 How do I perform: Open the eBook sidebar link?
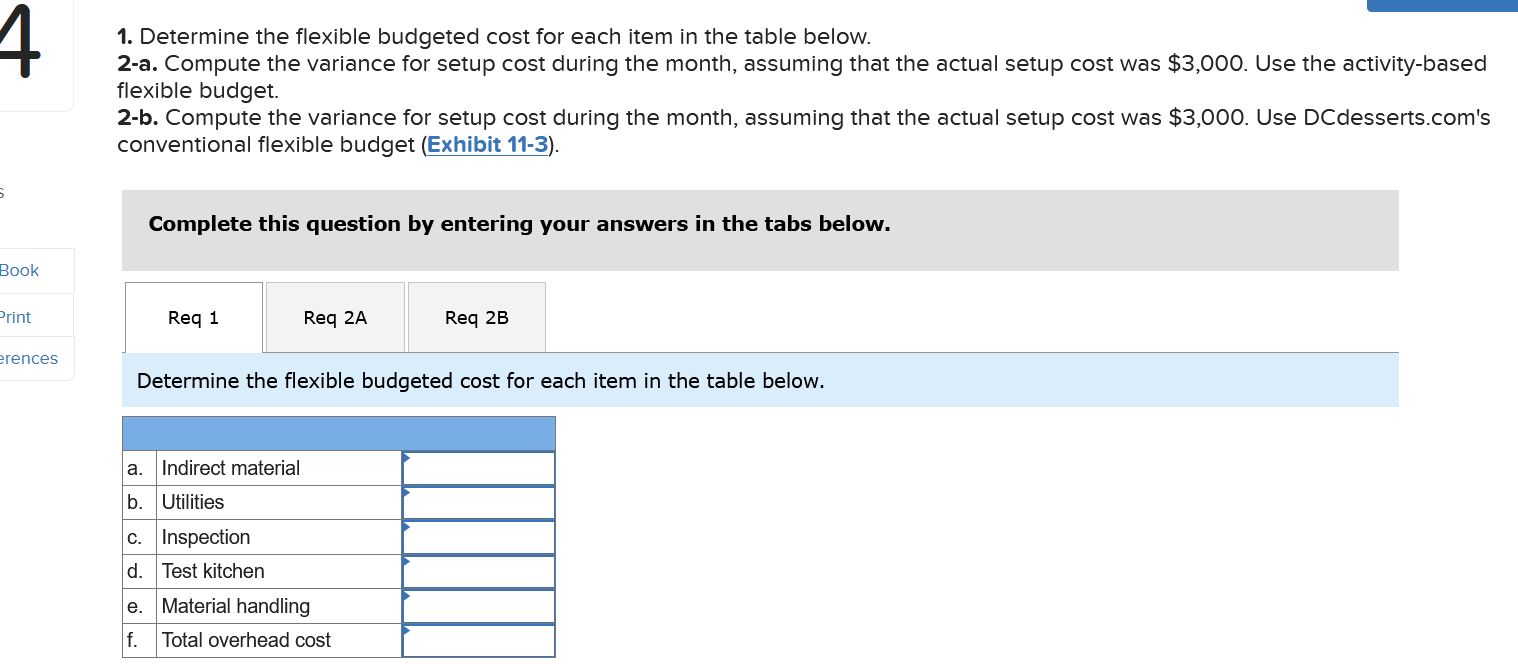(18, 270)
